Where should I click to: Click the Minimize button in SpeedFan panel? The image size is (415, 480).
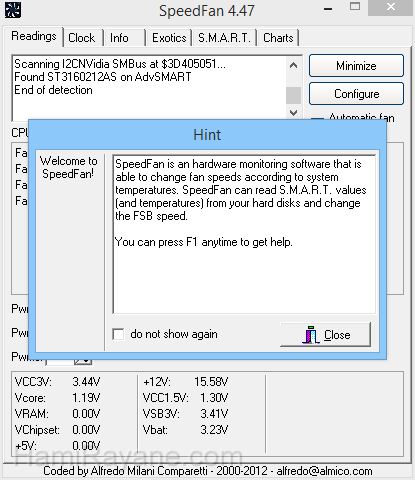tap(356, 66)
